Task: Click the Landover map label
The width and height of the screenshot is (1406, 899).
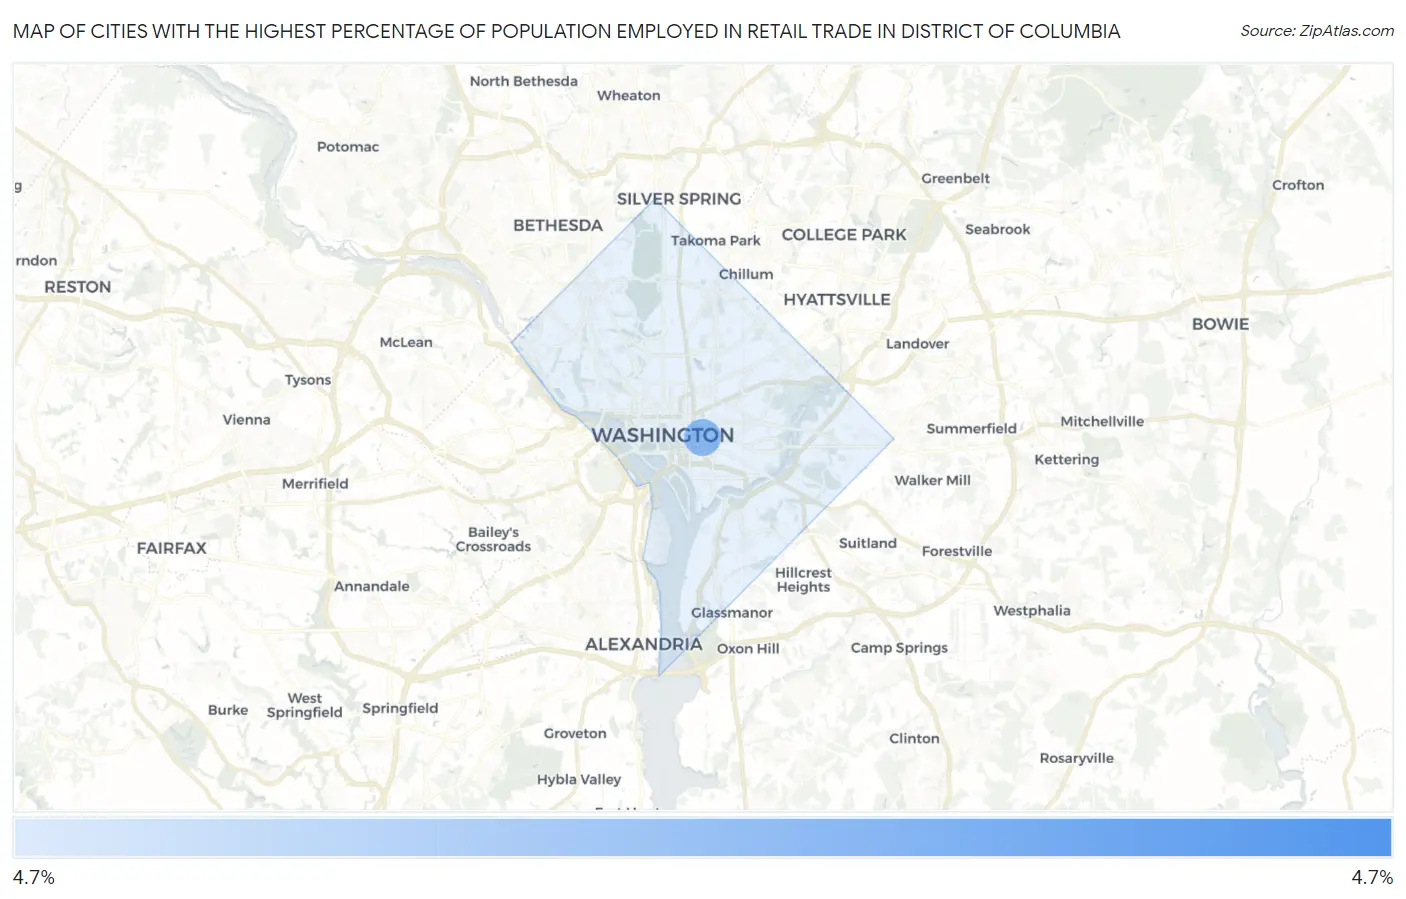Action: [918, 344]
